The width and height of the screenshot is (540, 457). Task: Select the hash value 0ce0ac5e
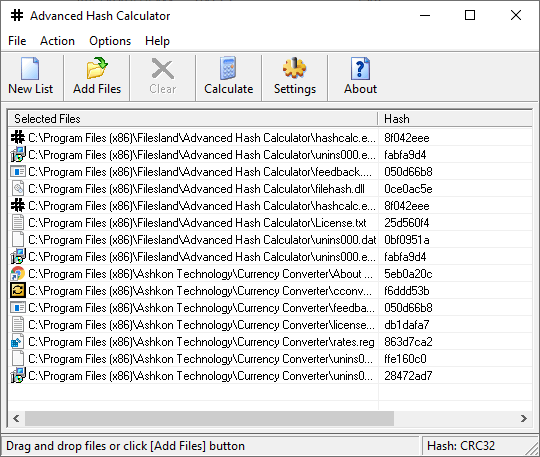pos(408,188)
